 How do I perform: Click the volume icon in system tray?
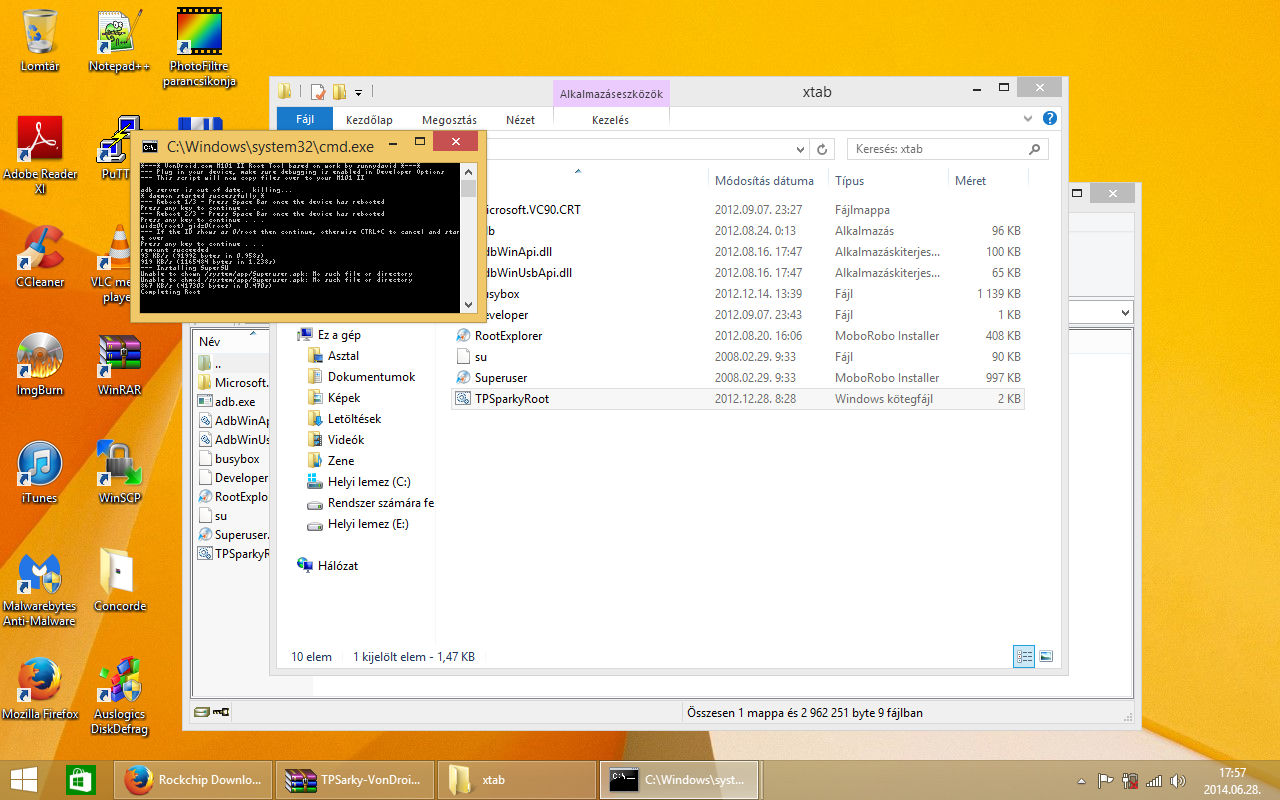[1177, 780]
